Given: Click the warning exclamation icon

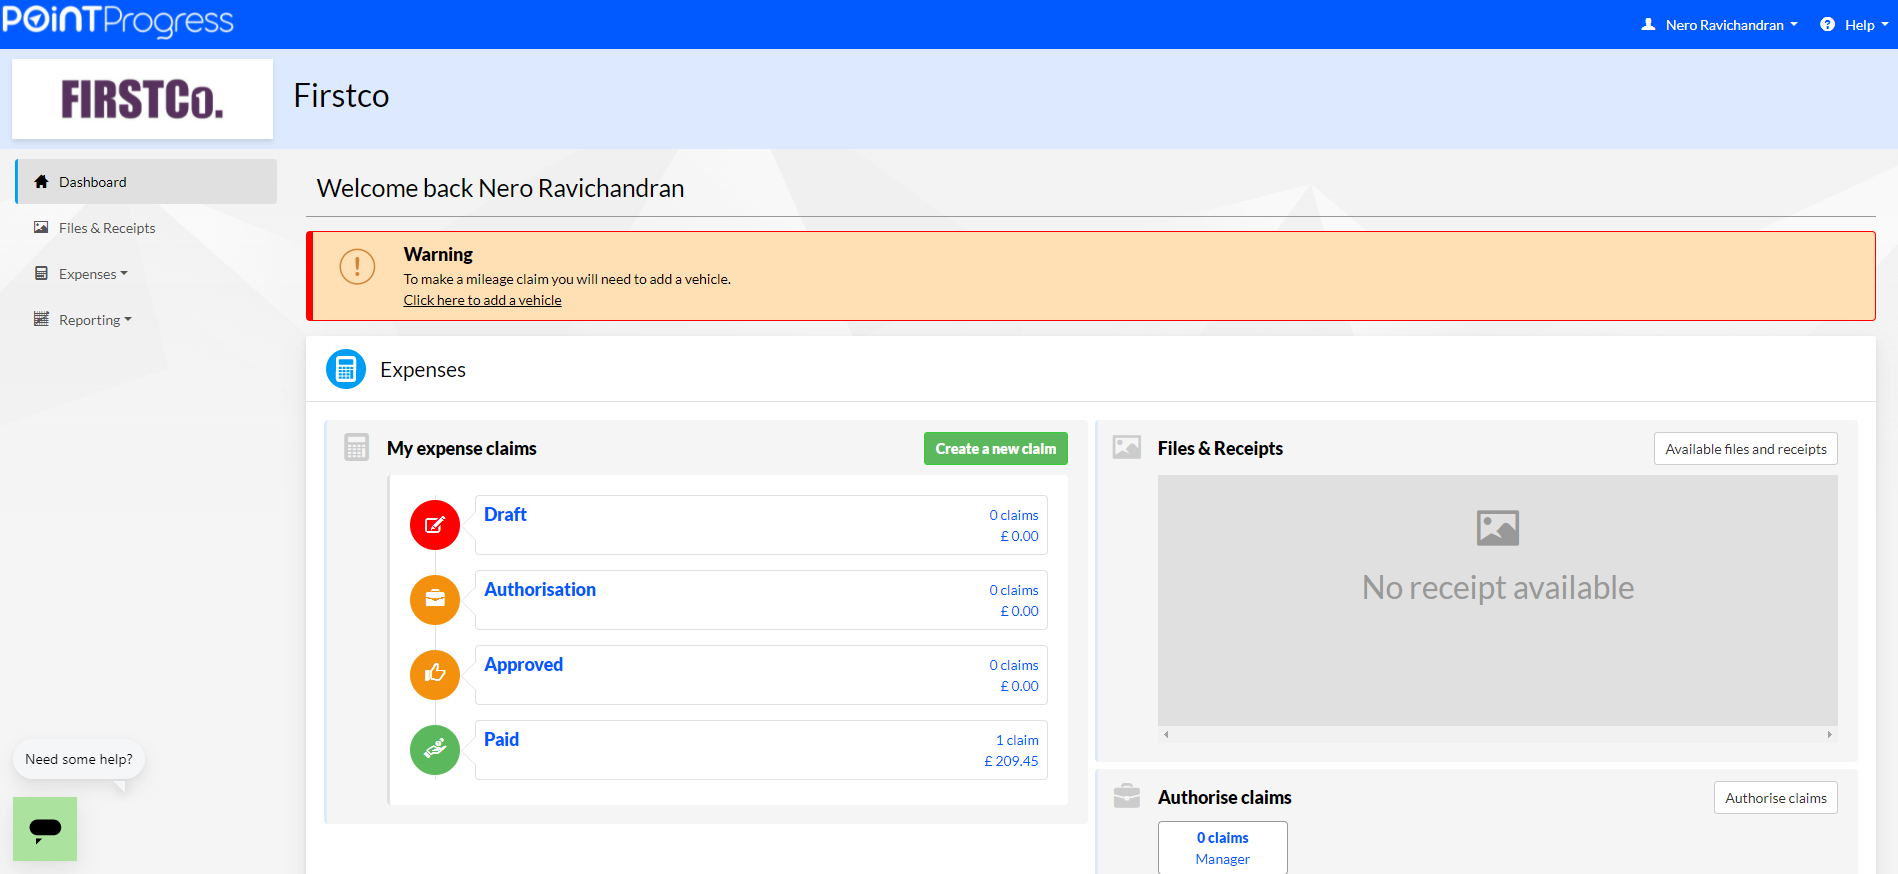Looking at the screenshot, I should pyautogui.click(x=357, y=266).
